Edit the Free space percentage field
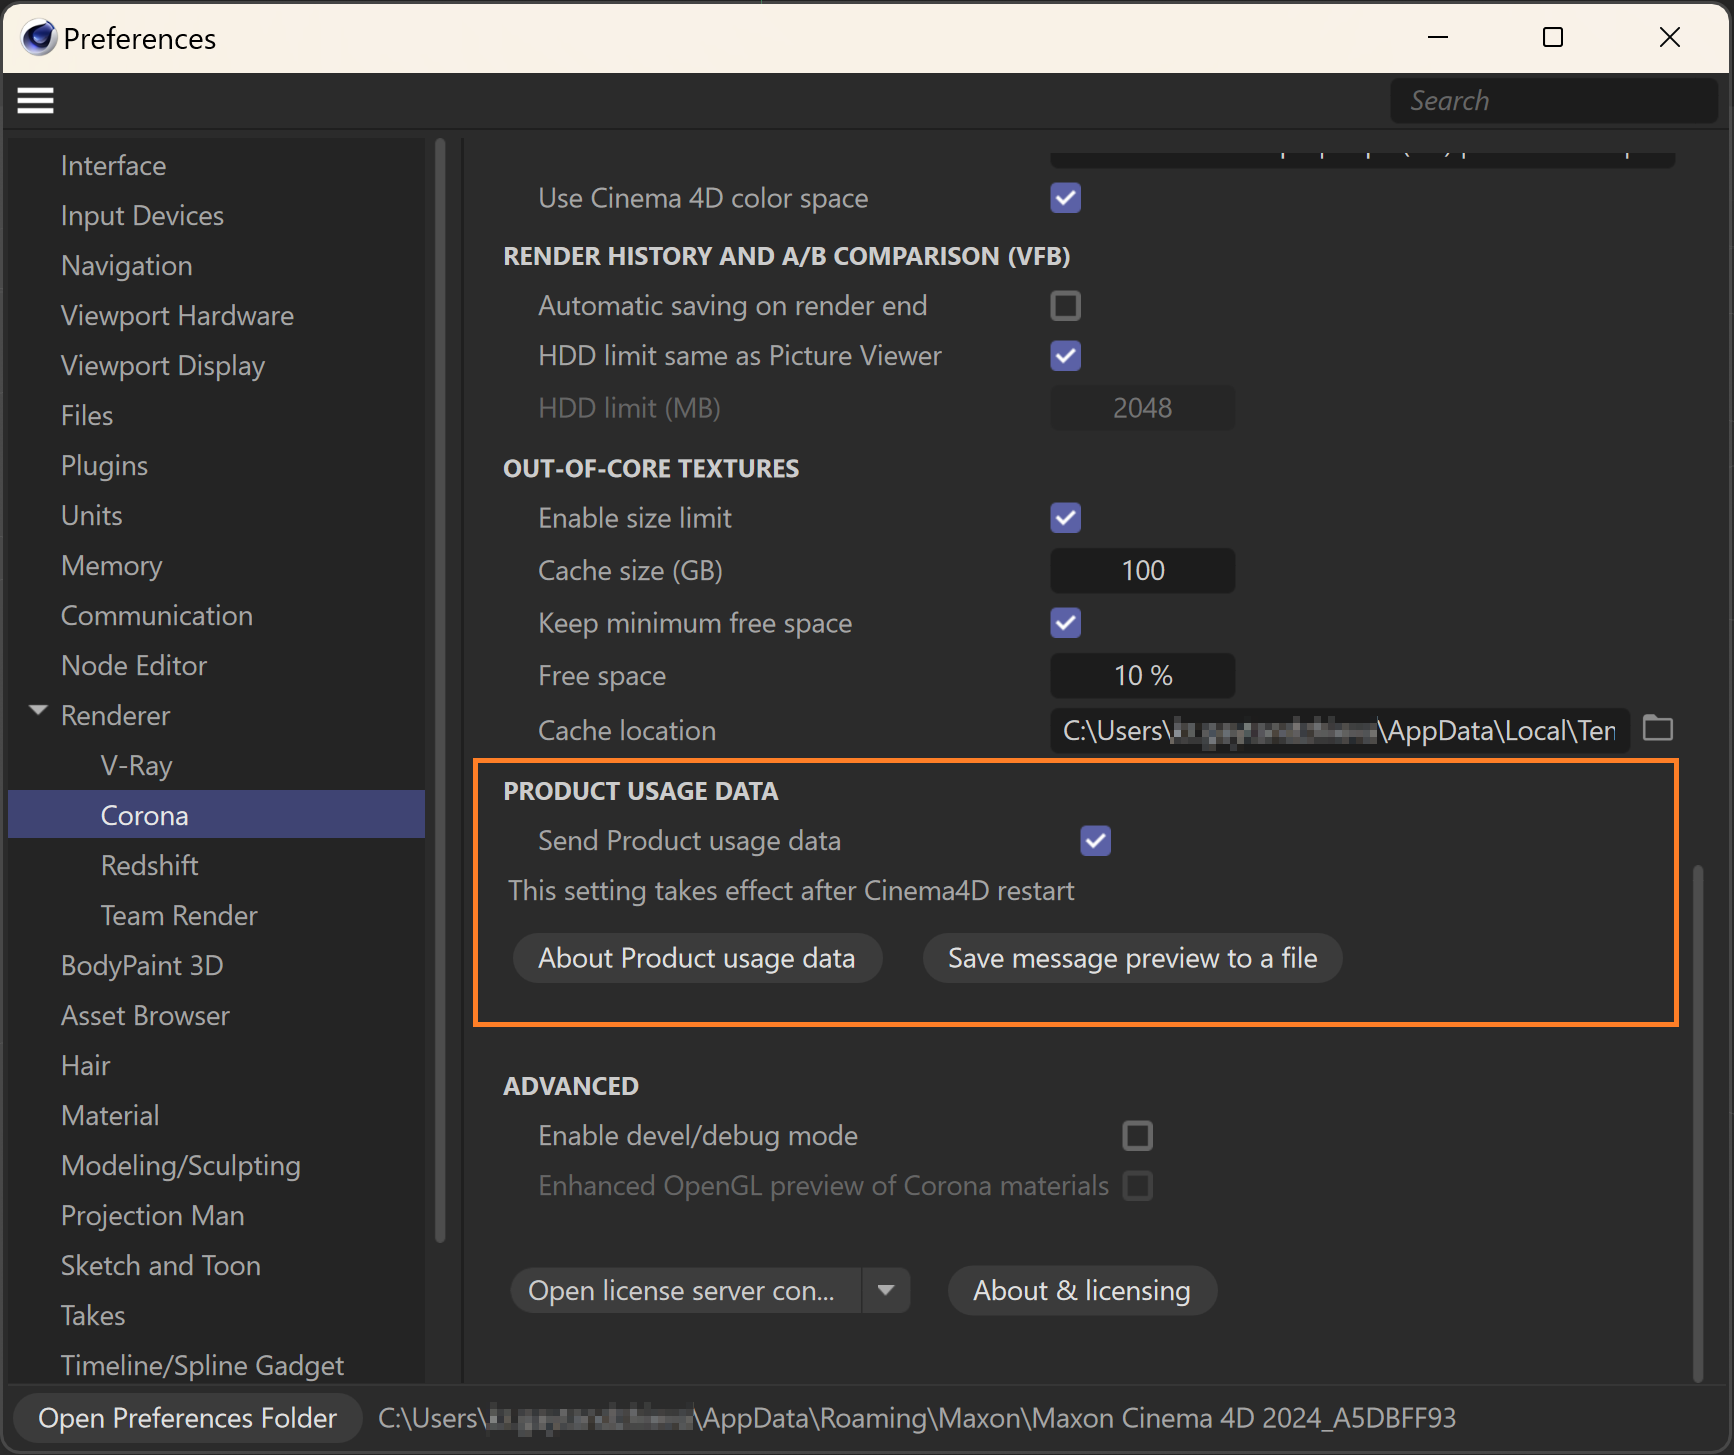Screen dimensions: 1734x1455 tap(1142, 675)
